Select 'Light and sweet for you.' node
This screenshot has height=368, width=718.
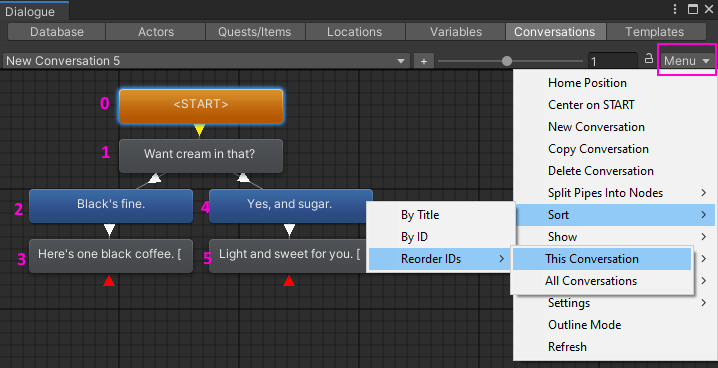(288, 256)
